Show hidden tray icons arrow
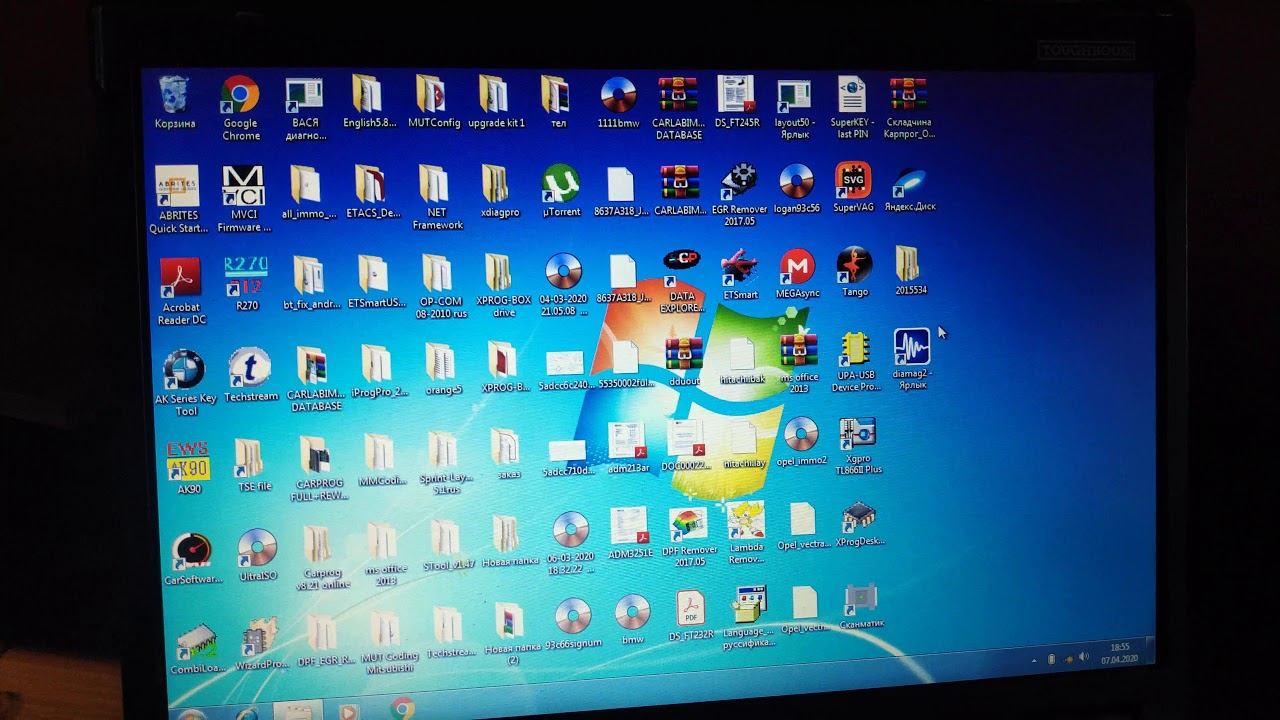The height and width of the screenshot is (720, 1280). pos(1034,660)
